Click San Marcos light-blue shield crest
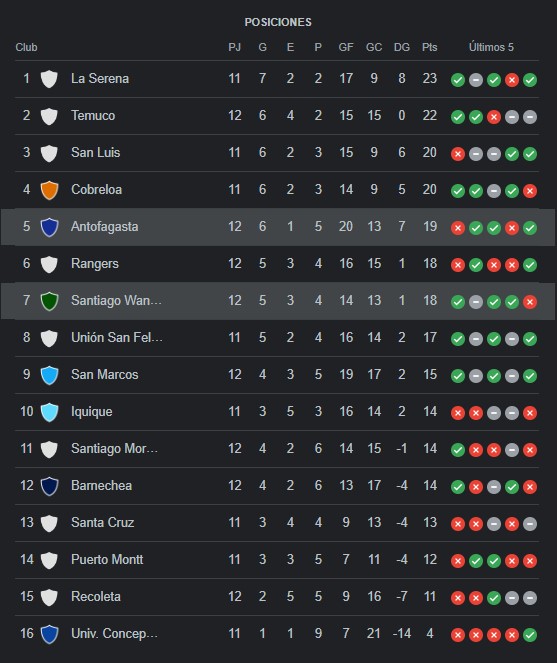 pyautogui.click(x=49, y=375)
